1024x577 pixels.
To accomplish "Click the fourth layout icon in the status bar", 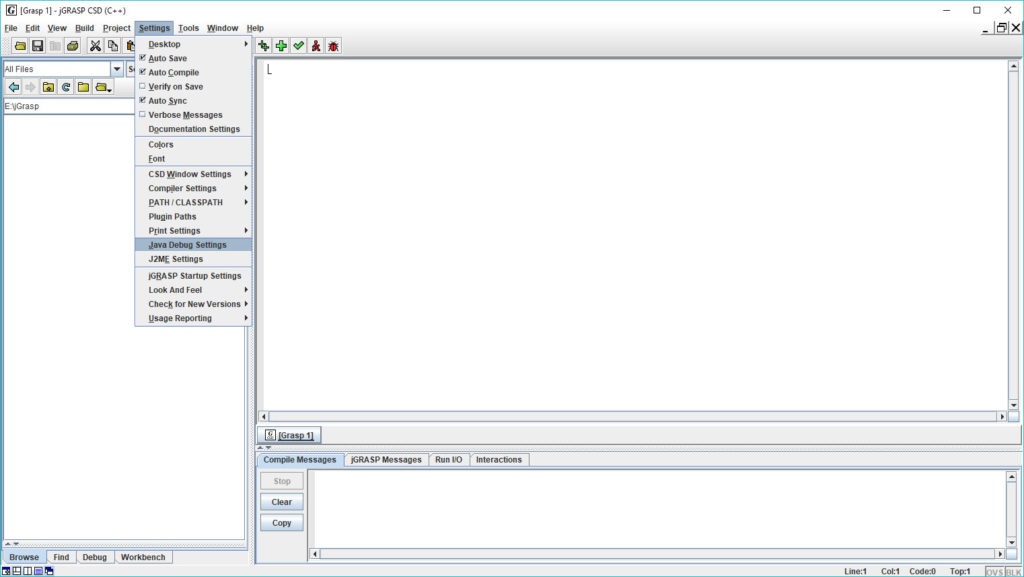I will tap(39, 571).
